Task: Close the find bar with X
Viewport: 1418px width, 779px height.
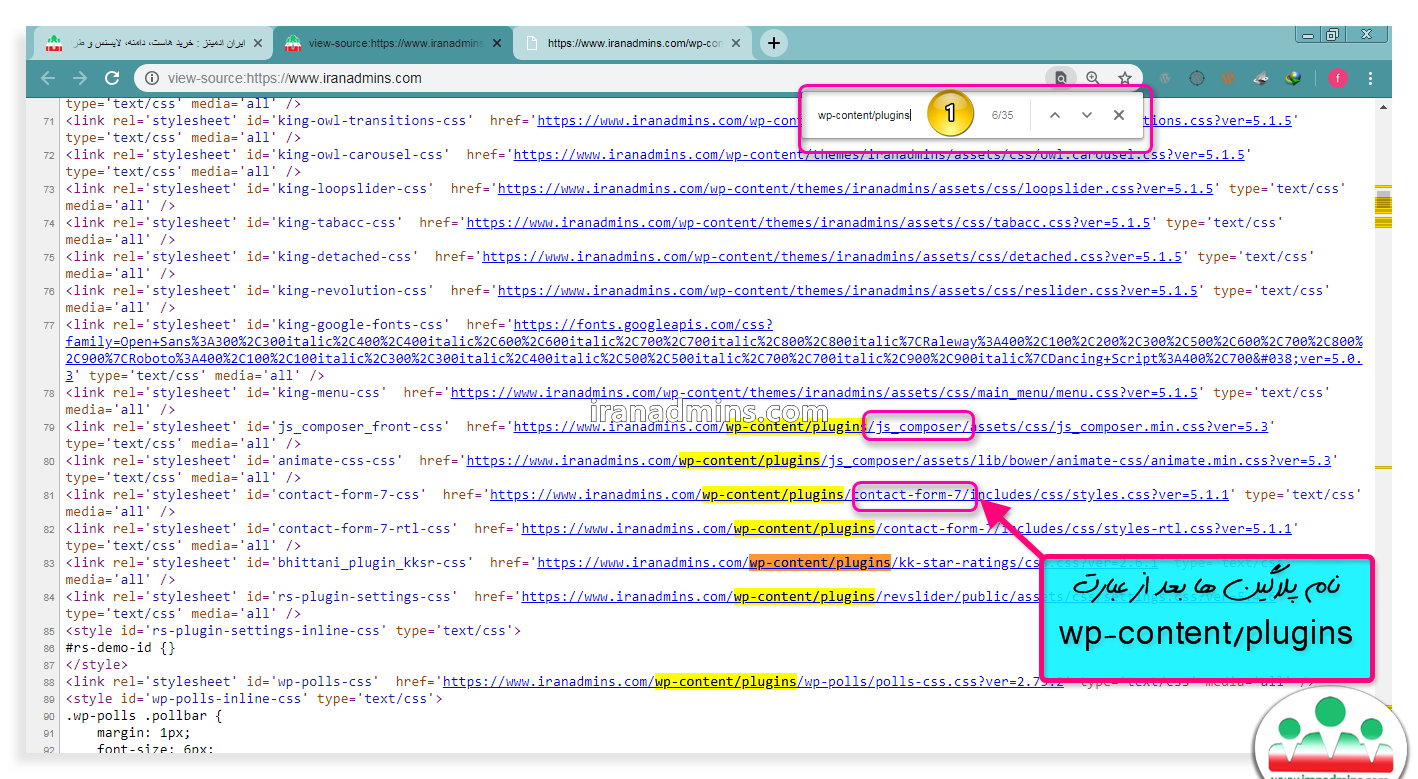Action: (x=1119, y=115)
